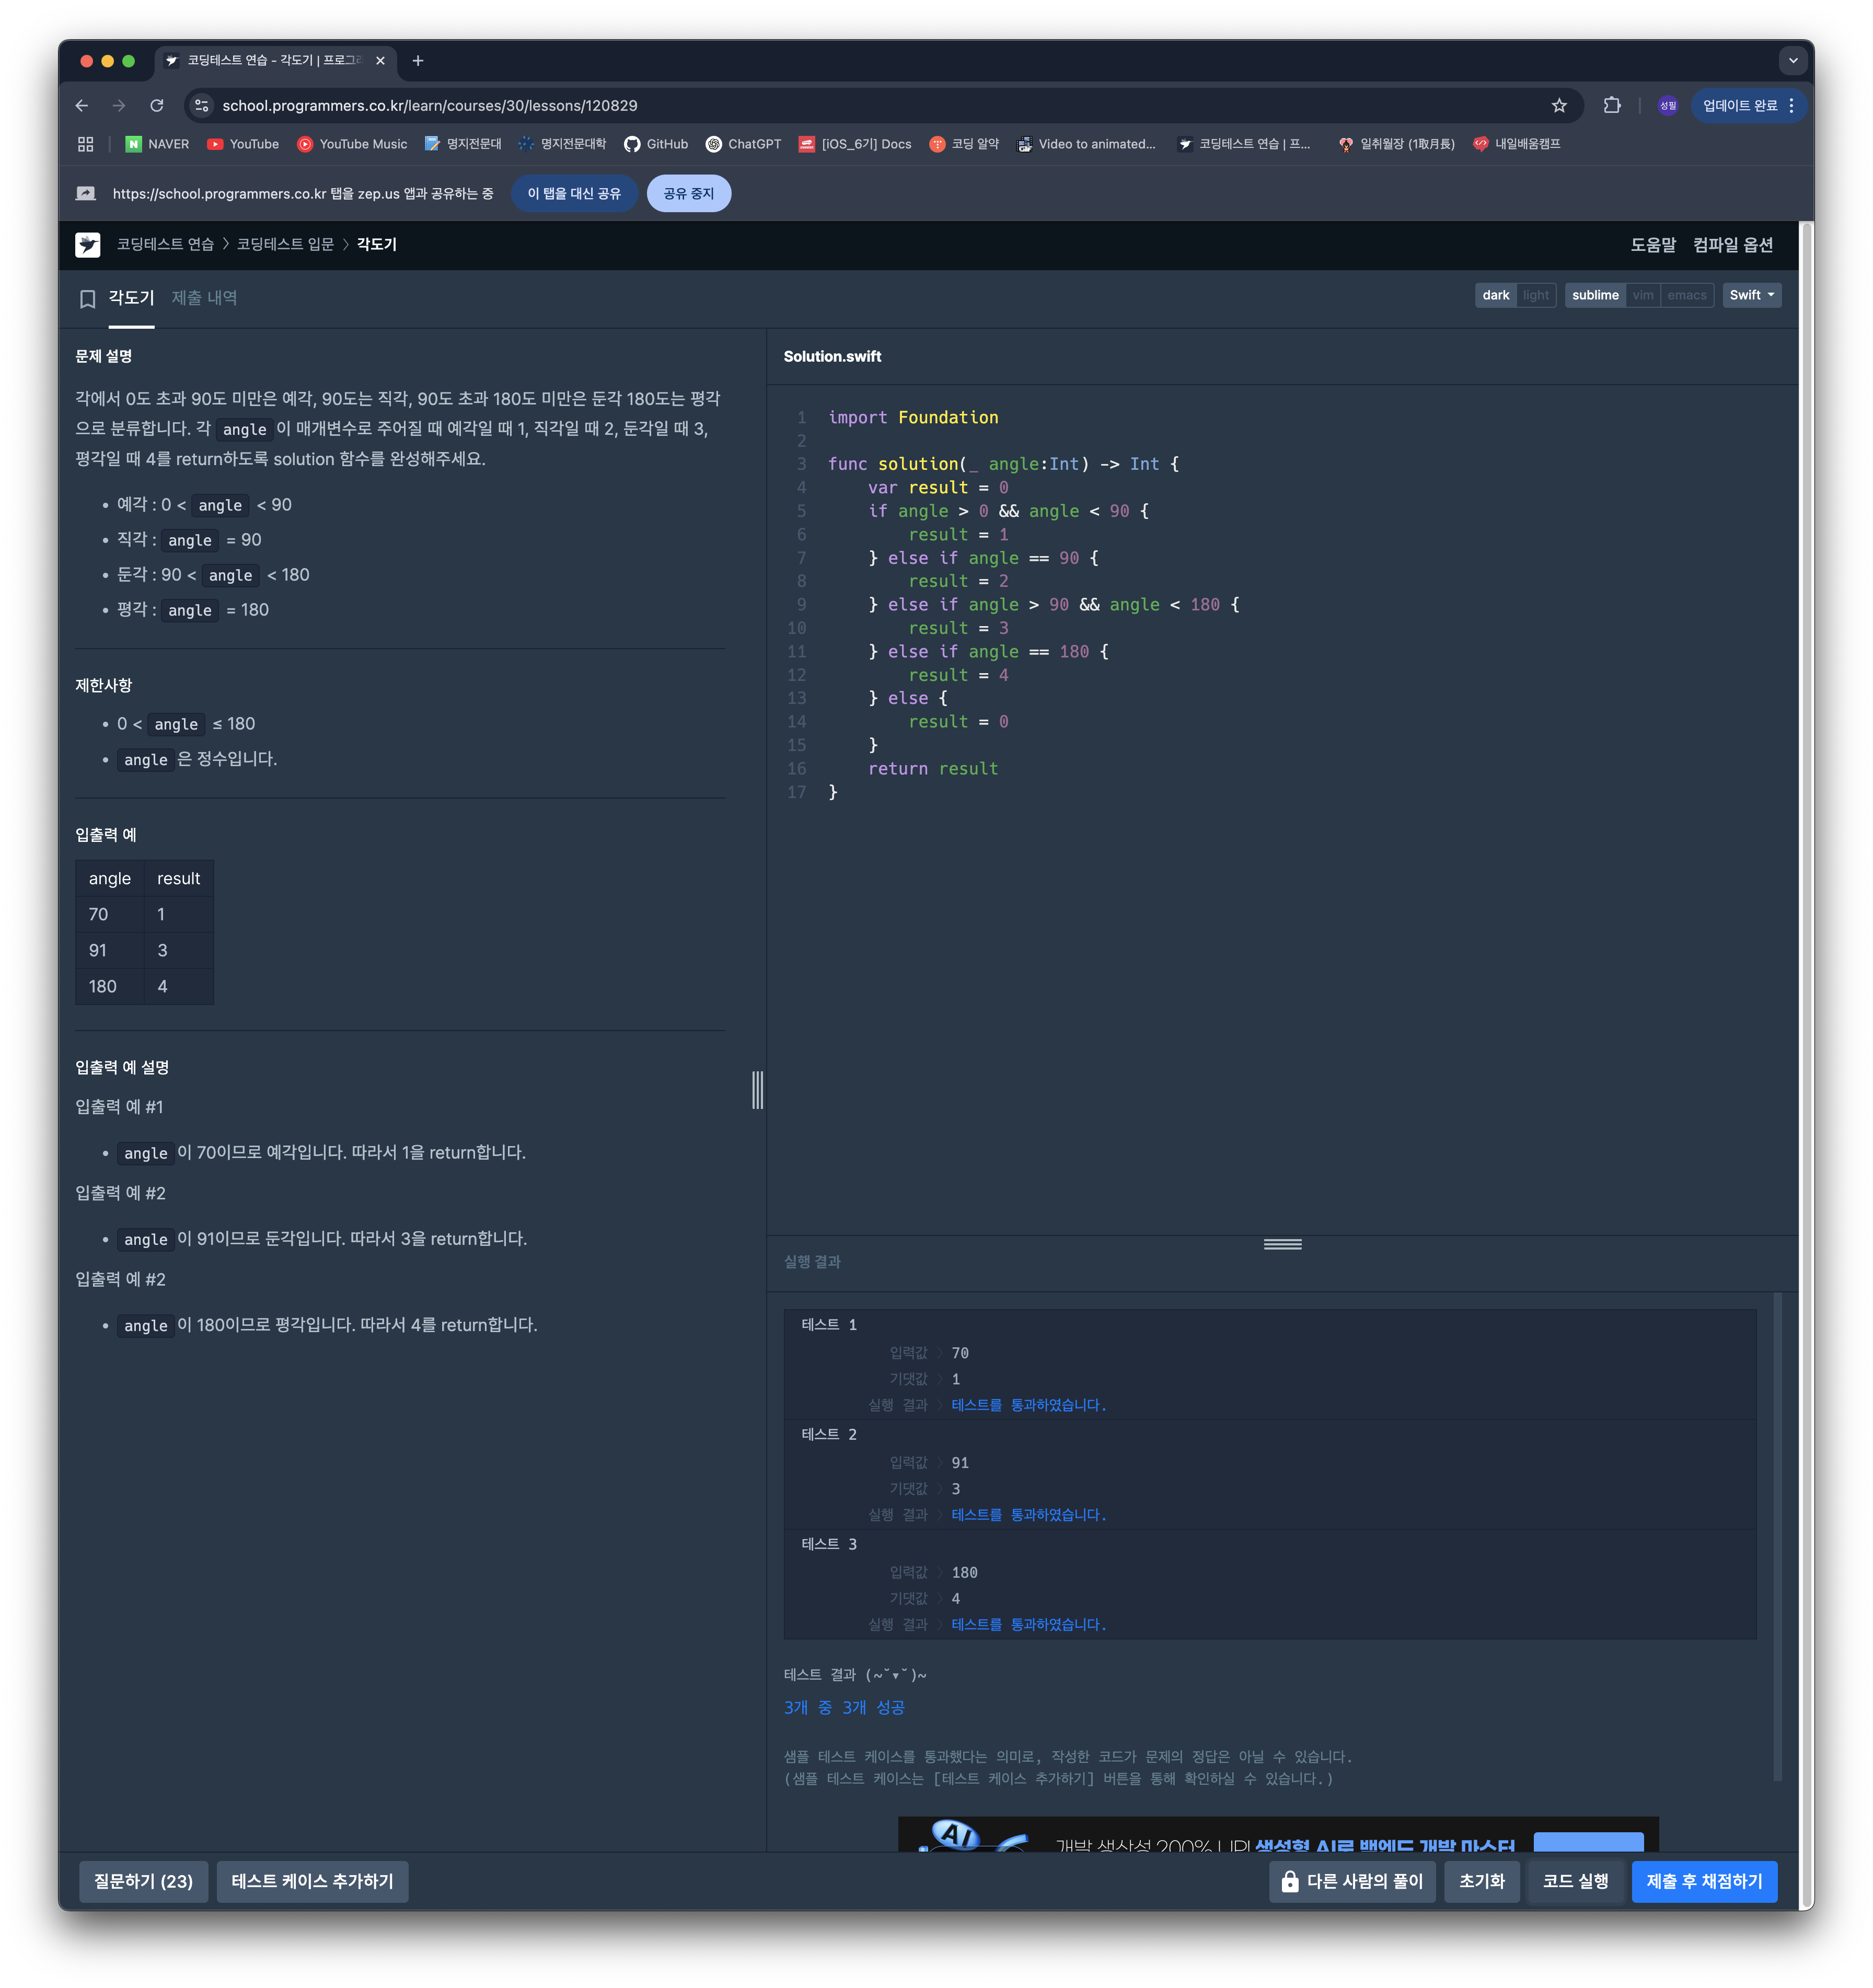This screenshot has width=1873, height=1988.
Task: Go to 코딩테스트 입문 breadcrumb
Action: pyautogui.click(x=285, y=245)
